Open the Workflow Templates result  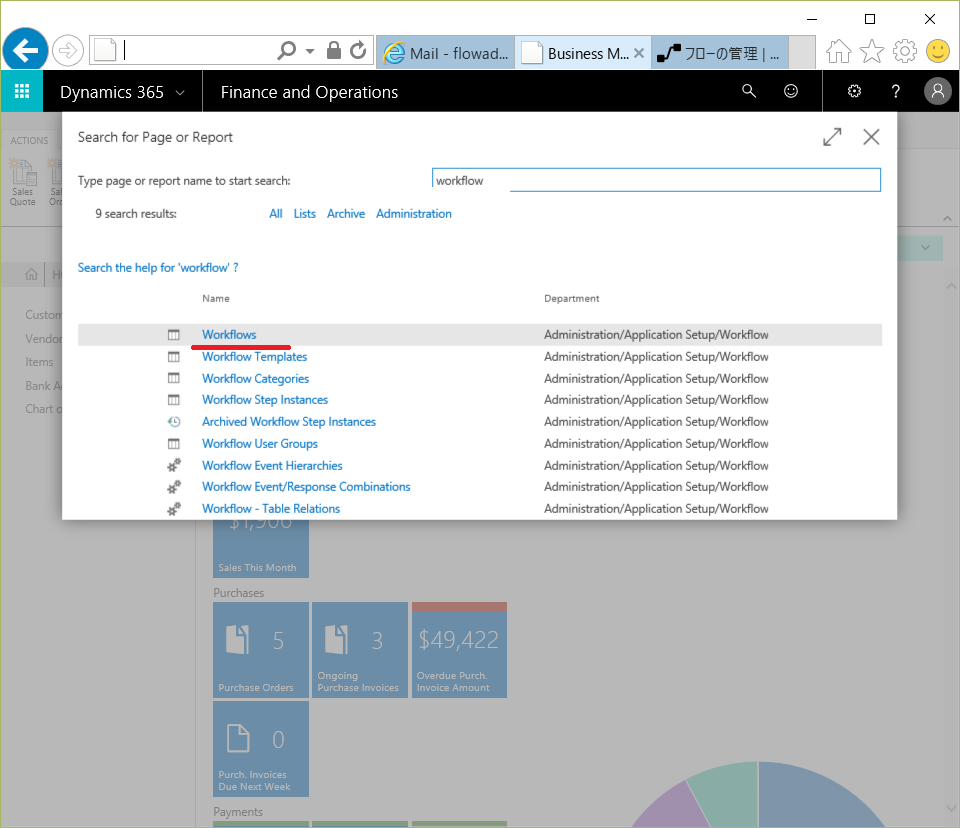click(255, 356)
